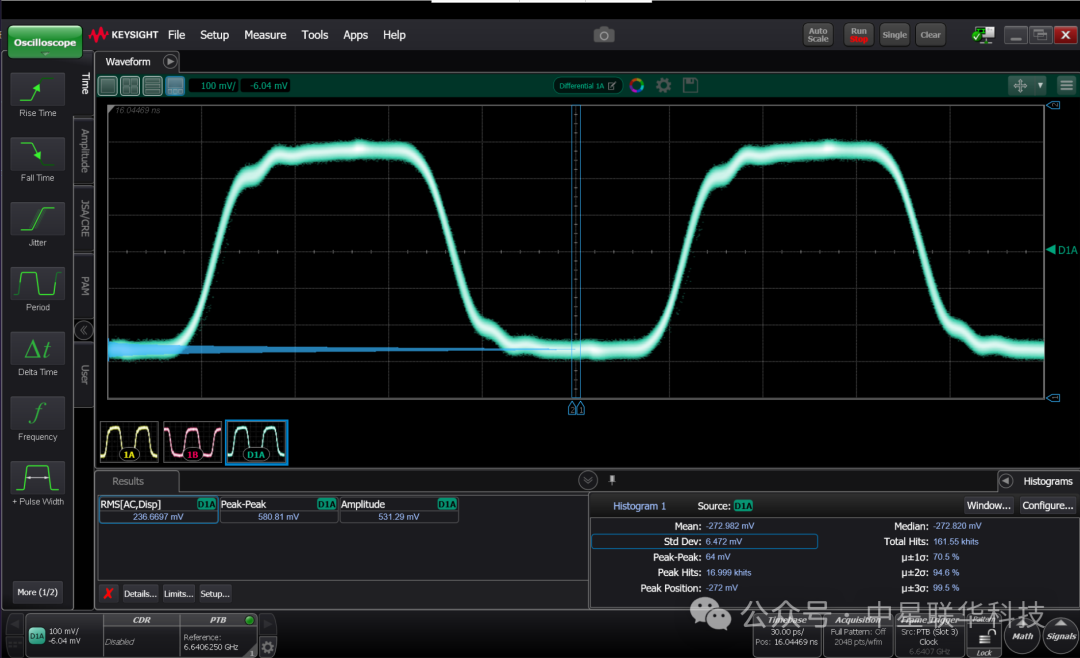Open the histogram Configure... button
The width and height of the screenshot is (1080, 658).
[1047, 505]
